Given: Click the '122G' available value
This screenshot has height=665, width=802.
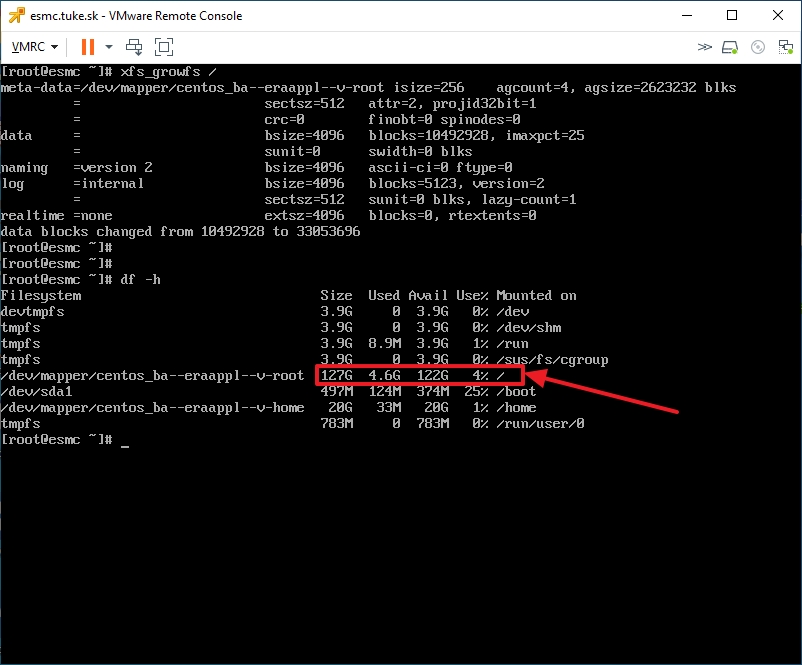Looking at the screenshot, I should (433, 375).
